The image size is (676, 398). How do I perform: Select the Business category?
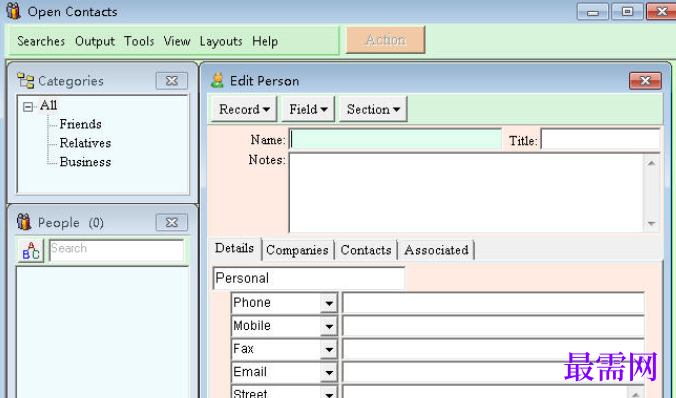pyautogui.click(x=85, y=162)
